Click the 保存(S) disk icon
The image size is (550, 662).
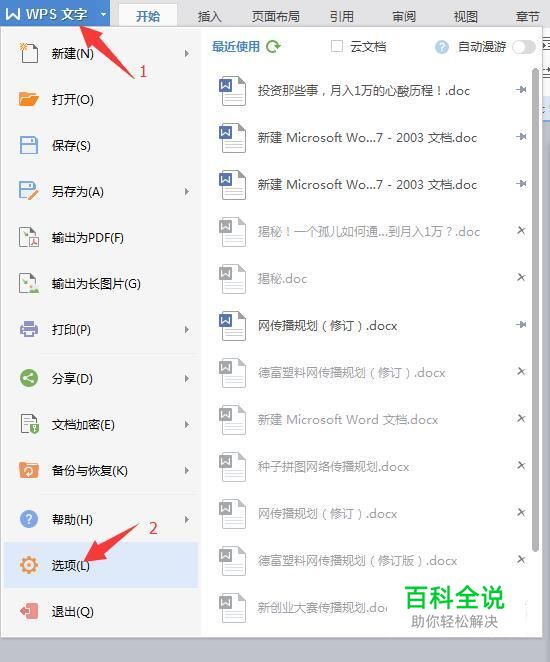pyautogui.click(x=29, y=145)
